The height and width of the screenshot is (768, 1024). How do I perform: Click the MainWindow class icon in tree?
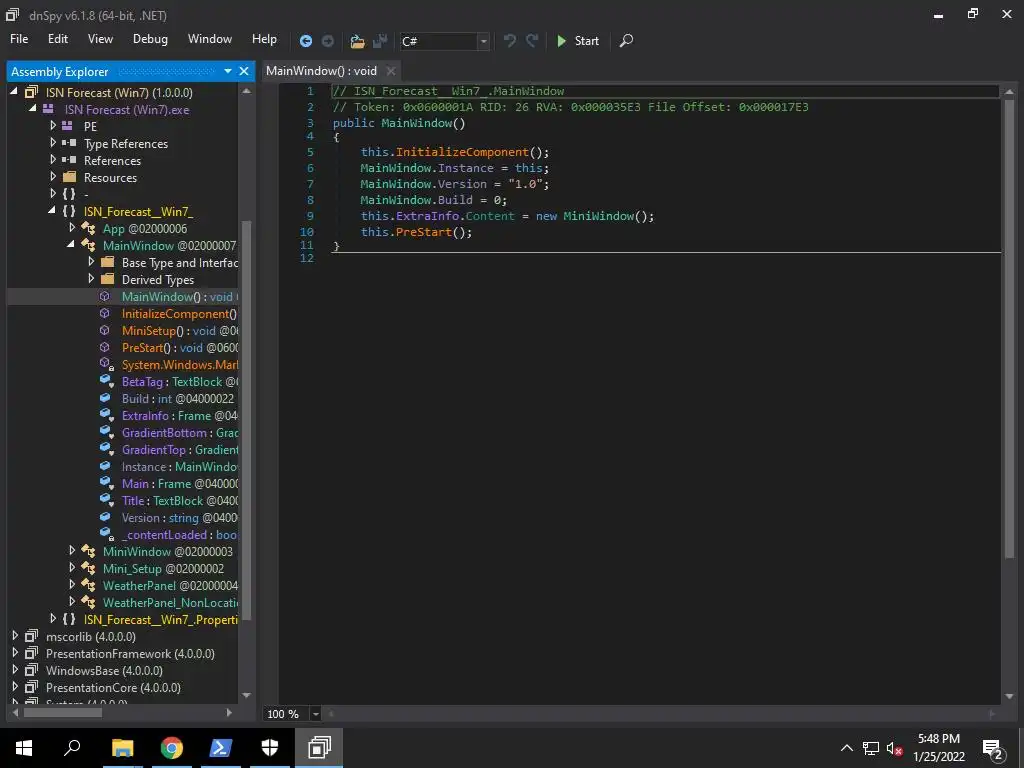[88, 245]
